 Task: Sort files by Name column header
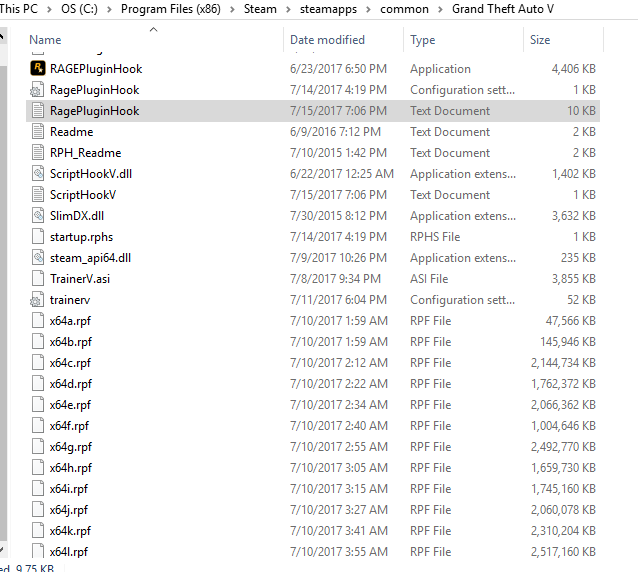tap(45, 40)
